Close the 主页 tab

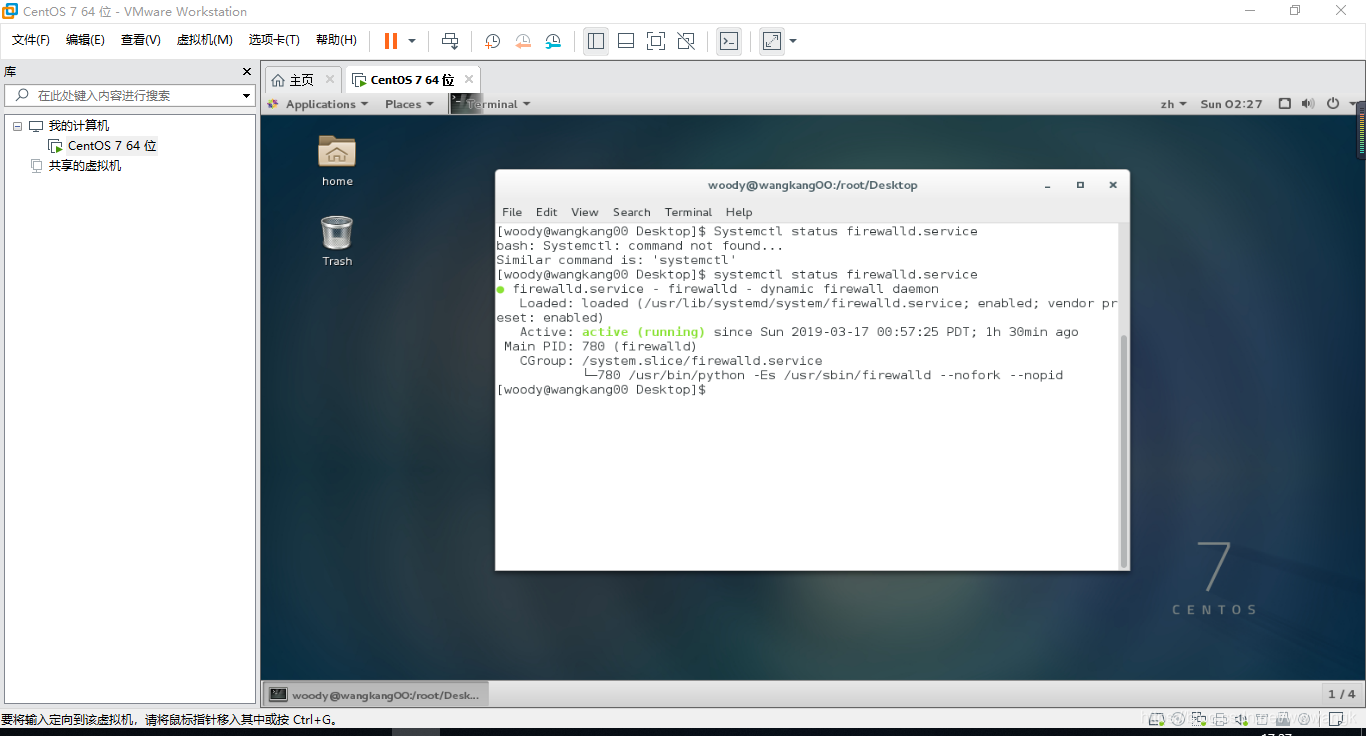[330, 79]
